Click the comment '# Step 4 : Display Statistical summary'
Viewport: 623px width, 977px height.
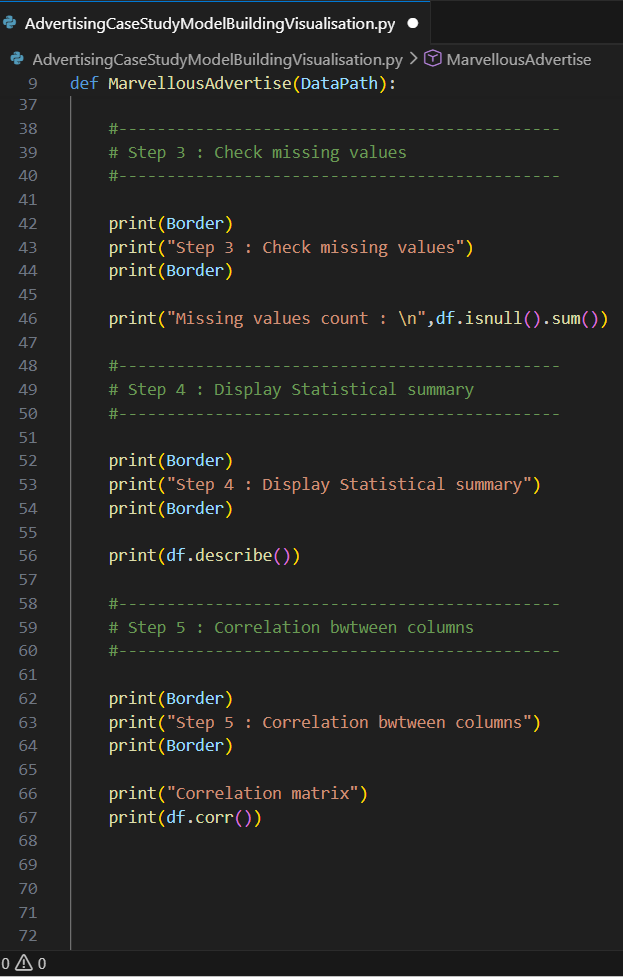291,389
